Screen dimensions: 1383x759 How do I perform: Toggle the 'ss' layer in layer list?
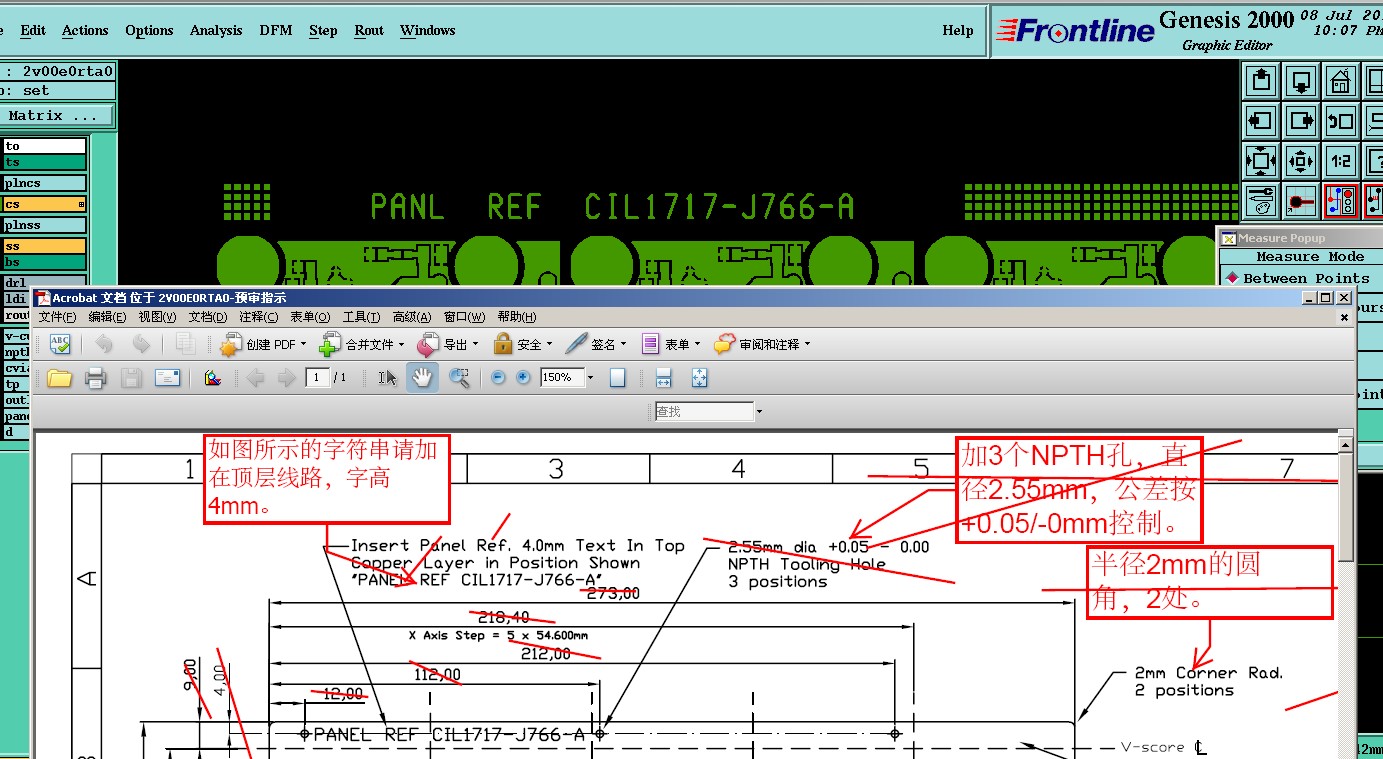tap(44, 246)
